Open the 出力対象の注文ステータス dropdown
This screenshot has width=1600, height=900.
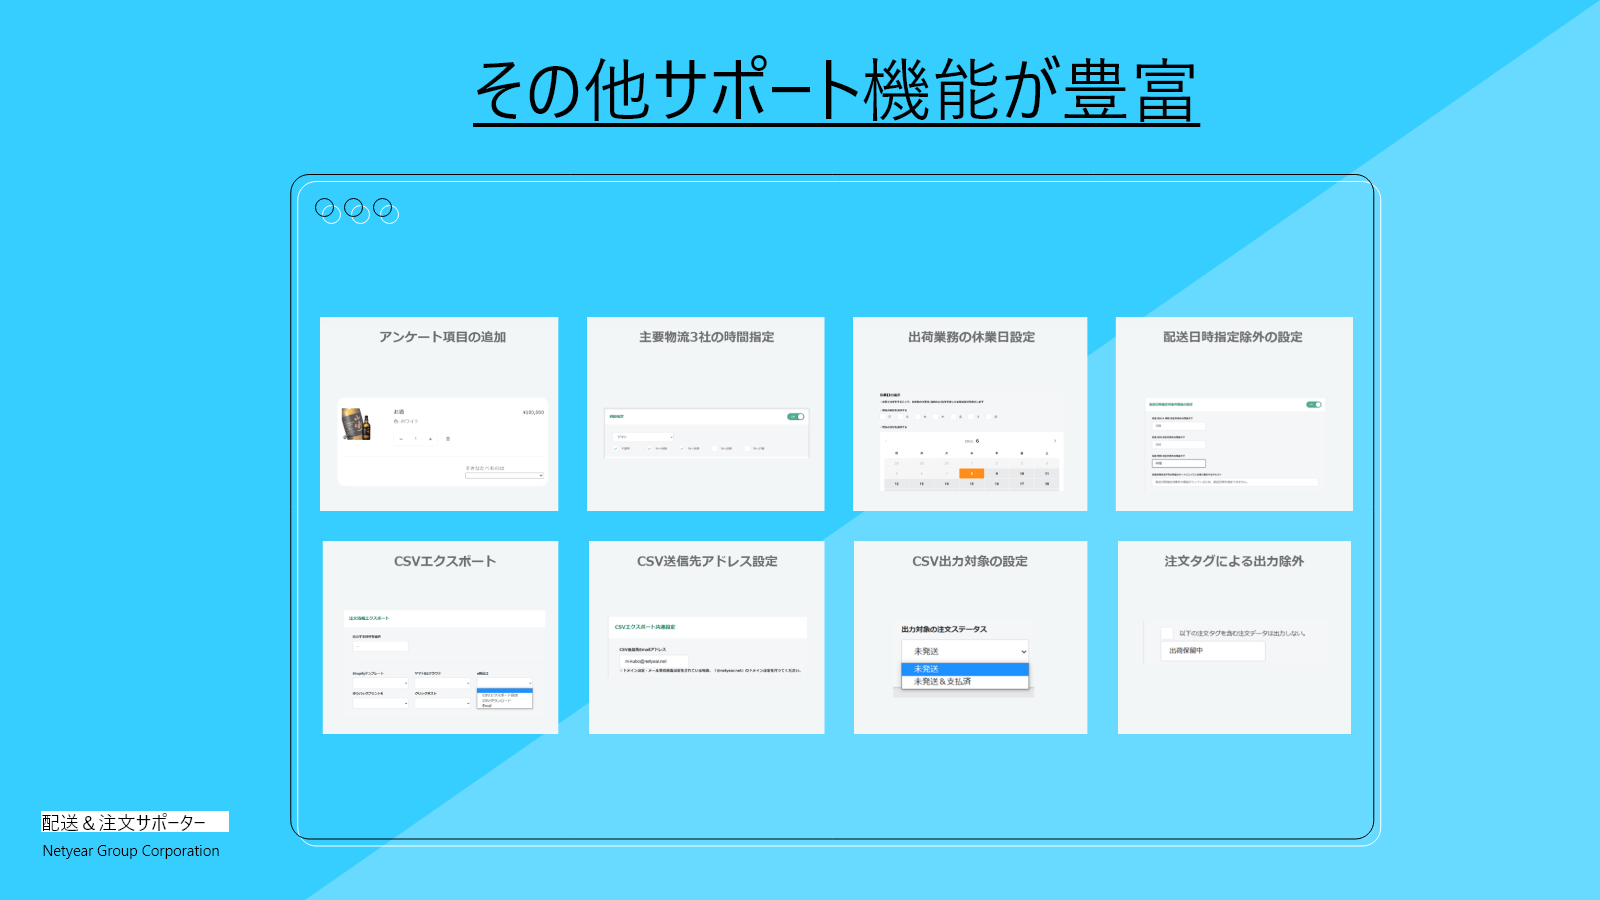pos(965,651)
